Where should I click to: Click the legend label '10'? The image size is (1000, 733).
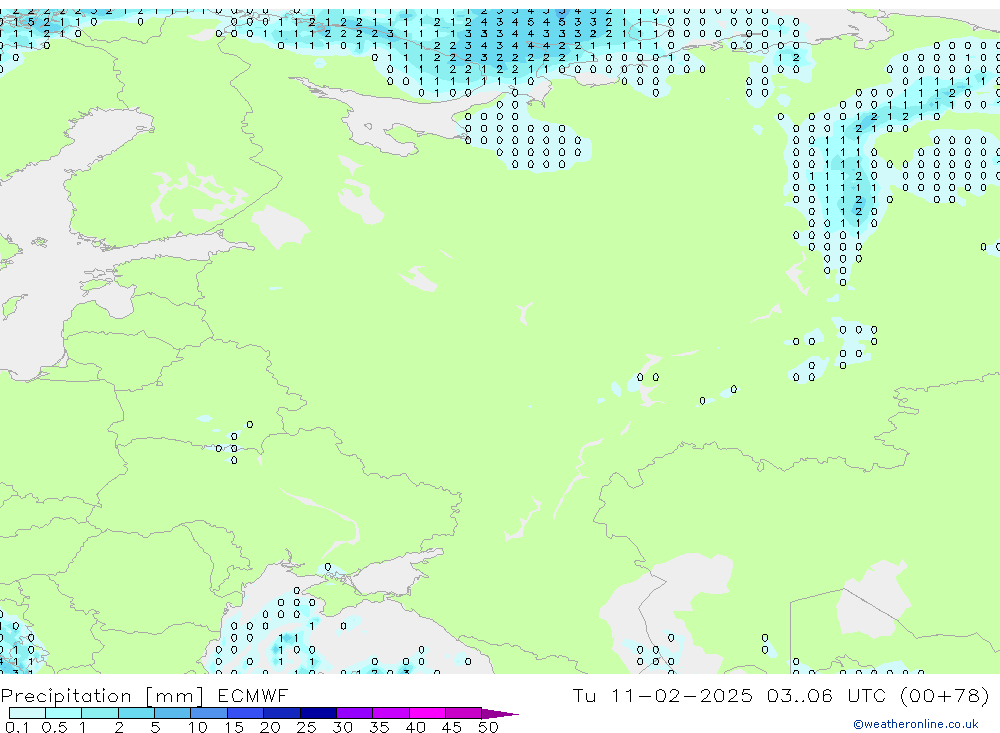[x=198, y=727]
